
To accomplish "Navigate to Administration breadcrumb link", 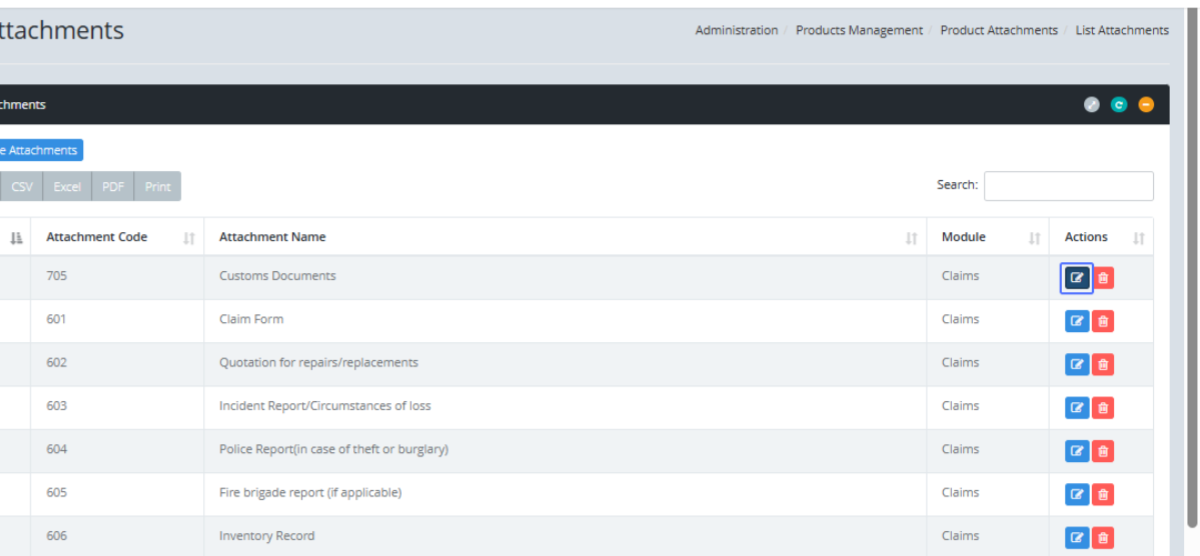I will [x=736, y=31].
